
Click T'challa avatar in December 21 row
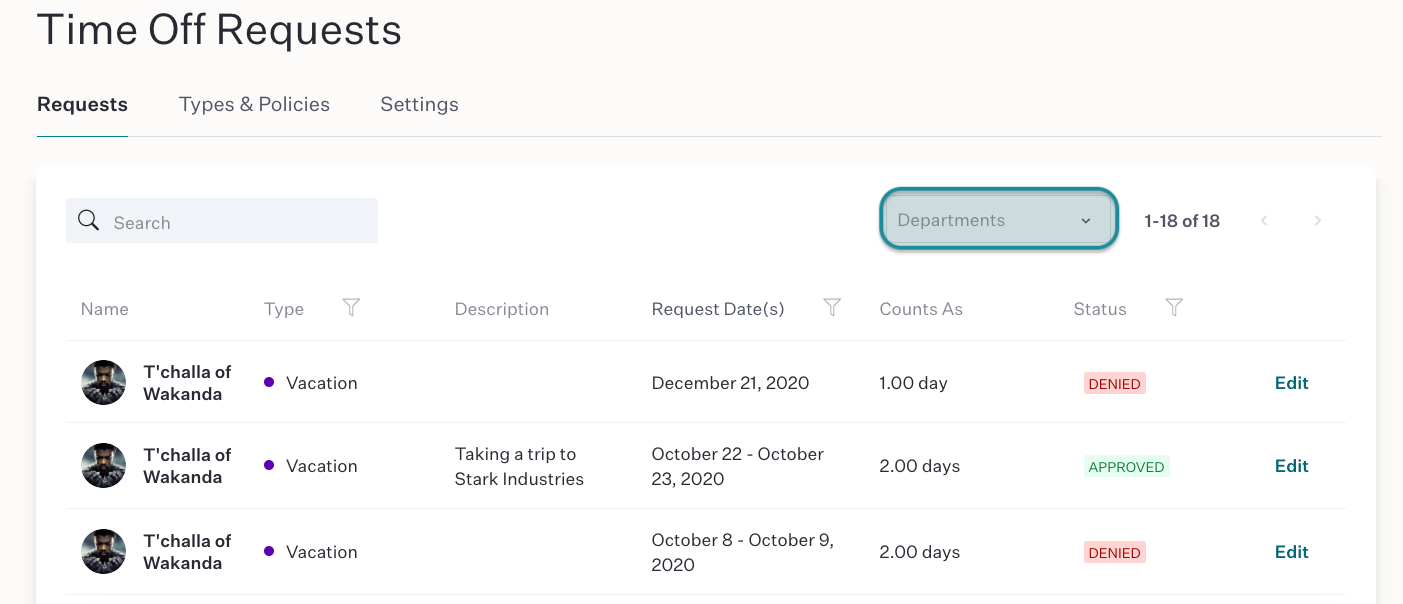pos(103,383)
